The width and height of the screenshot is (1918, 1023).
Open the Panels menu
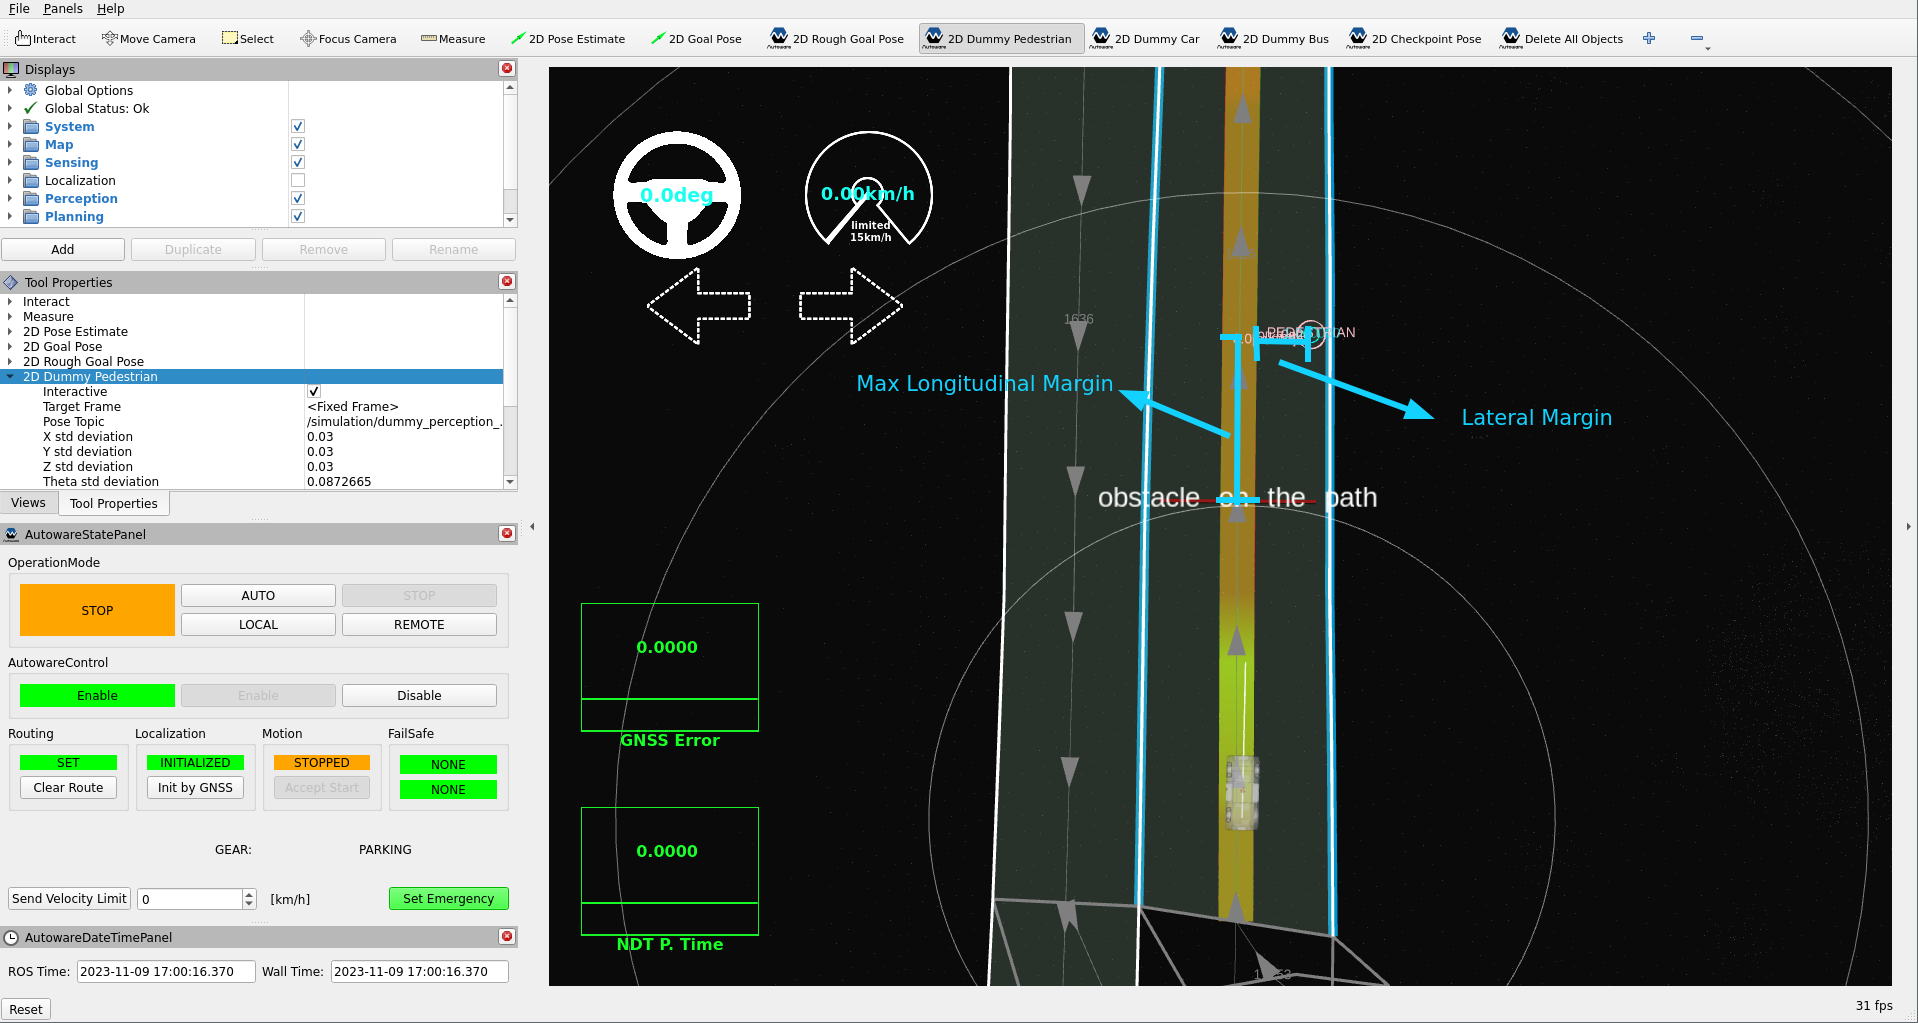point(63,9)
